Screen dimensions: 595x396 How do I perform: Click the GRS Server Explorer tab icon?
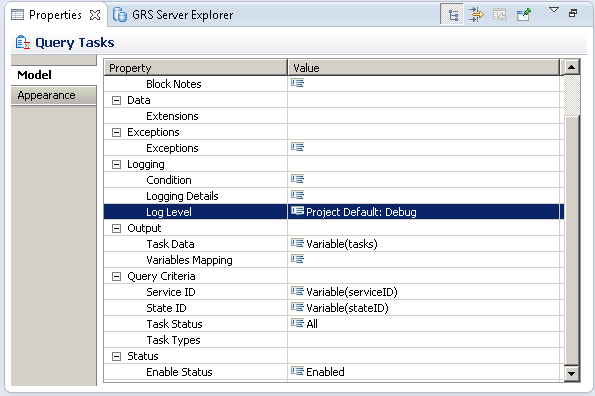click(x=120, y=15)
